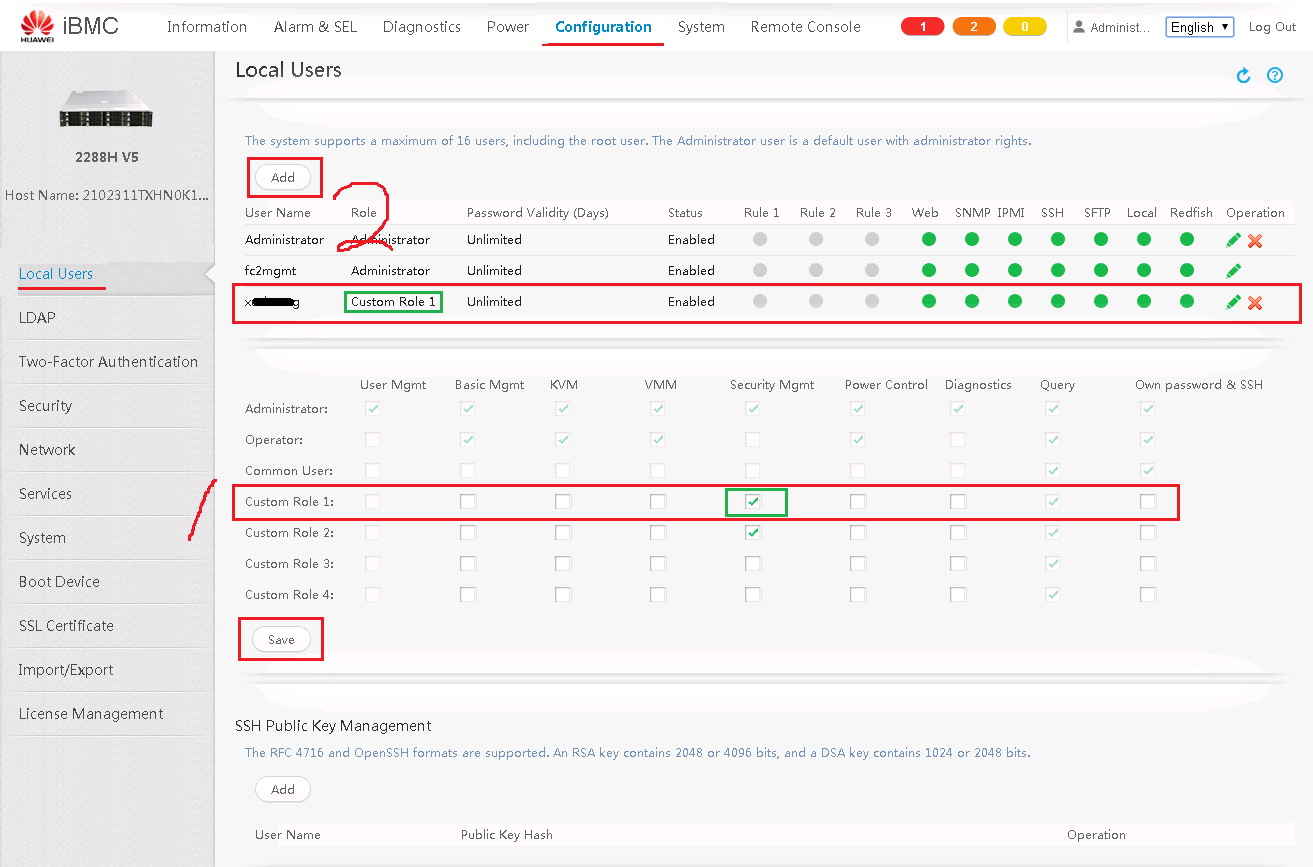
Task: Edit the Administrator user with pencil icon
Action: [1234, 240]
